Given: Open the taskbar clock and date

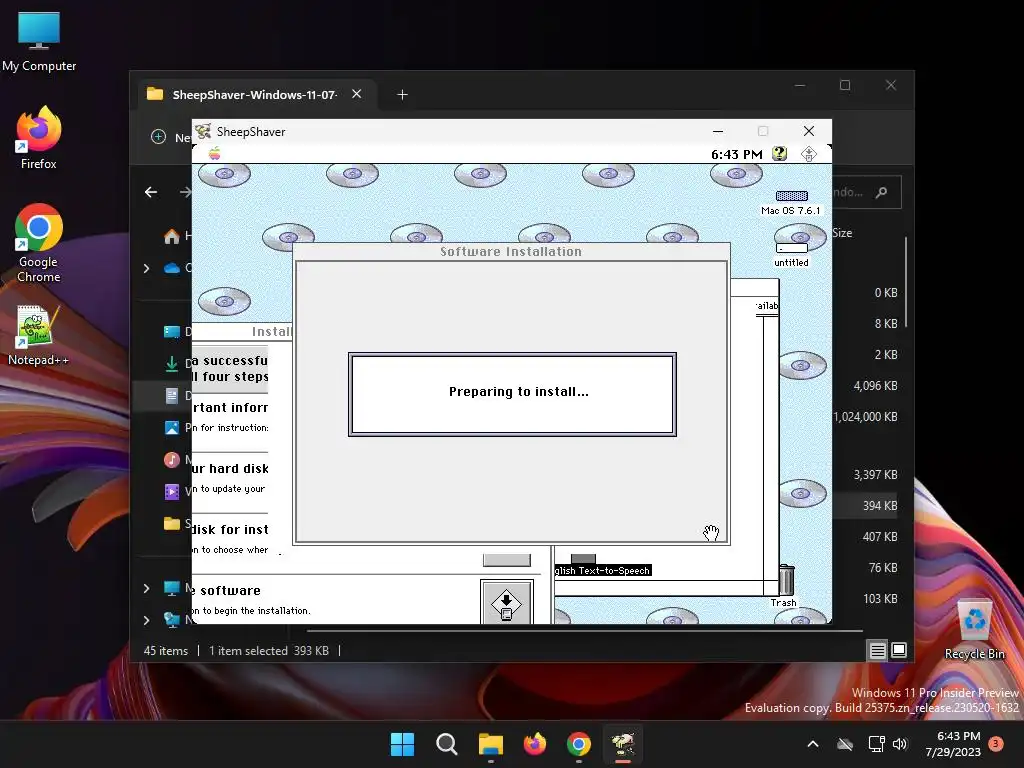Looking at the screenshot, I should (953, 744).
